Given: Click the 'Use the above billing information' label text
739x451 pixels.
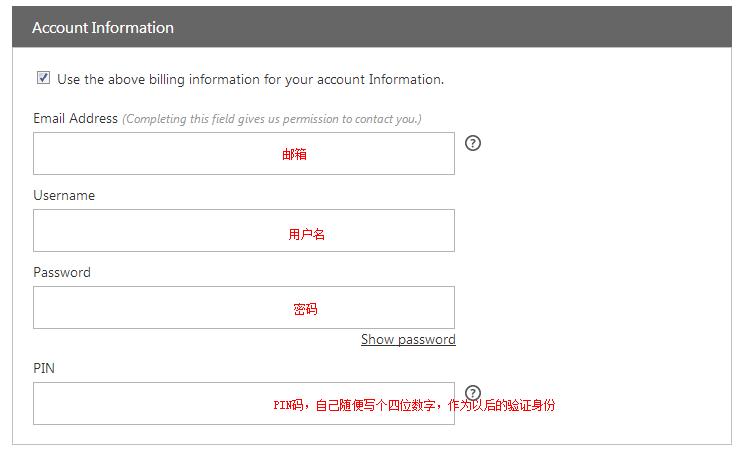Looking at the screenshot, I should point(250,79).
